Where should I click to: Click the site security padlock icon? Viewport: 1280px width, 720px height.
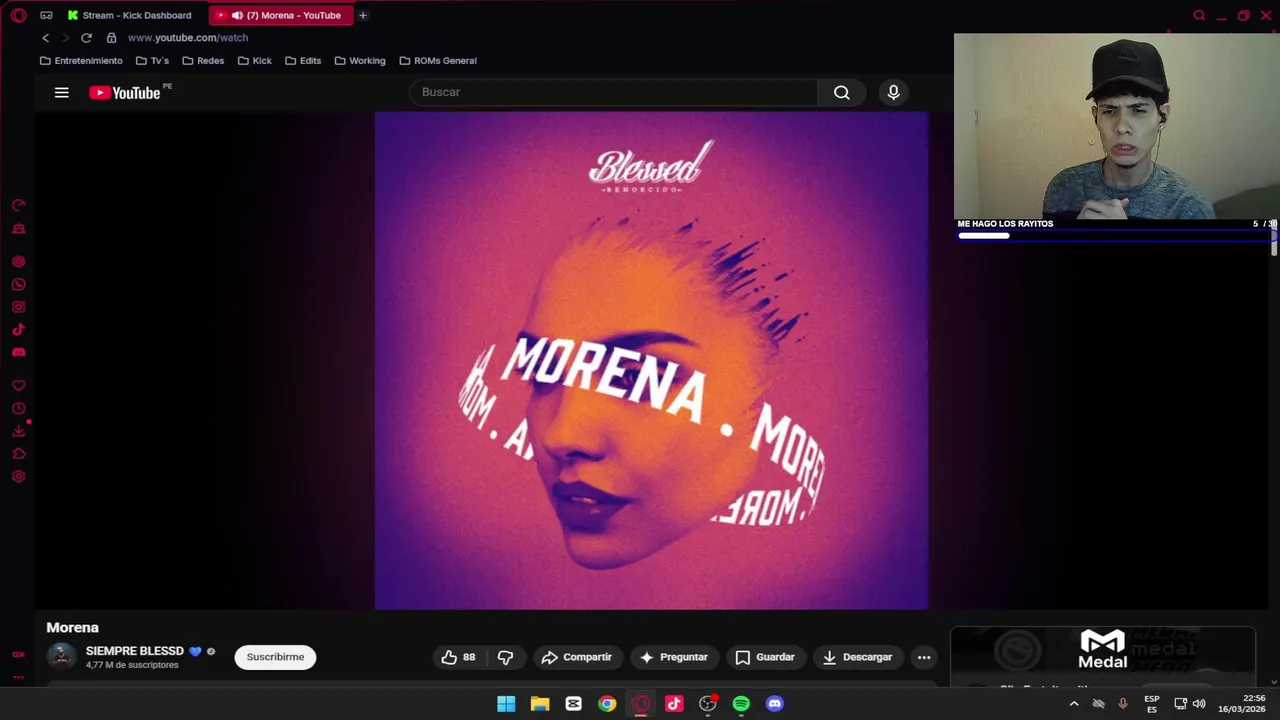111,38
